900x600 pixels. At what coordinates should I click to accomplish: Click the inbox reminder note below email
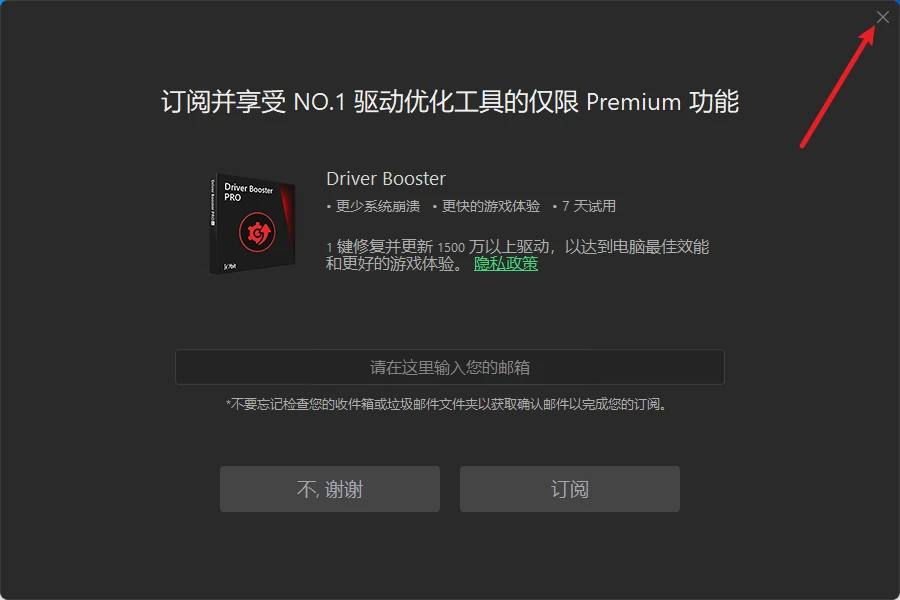coord(448,404)
